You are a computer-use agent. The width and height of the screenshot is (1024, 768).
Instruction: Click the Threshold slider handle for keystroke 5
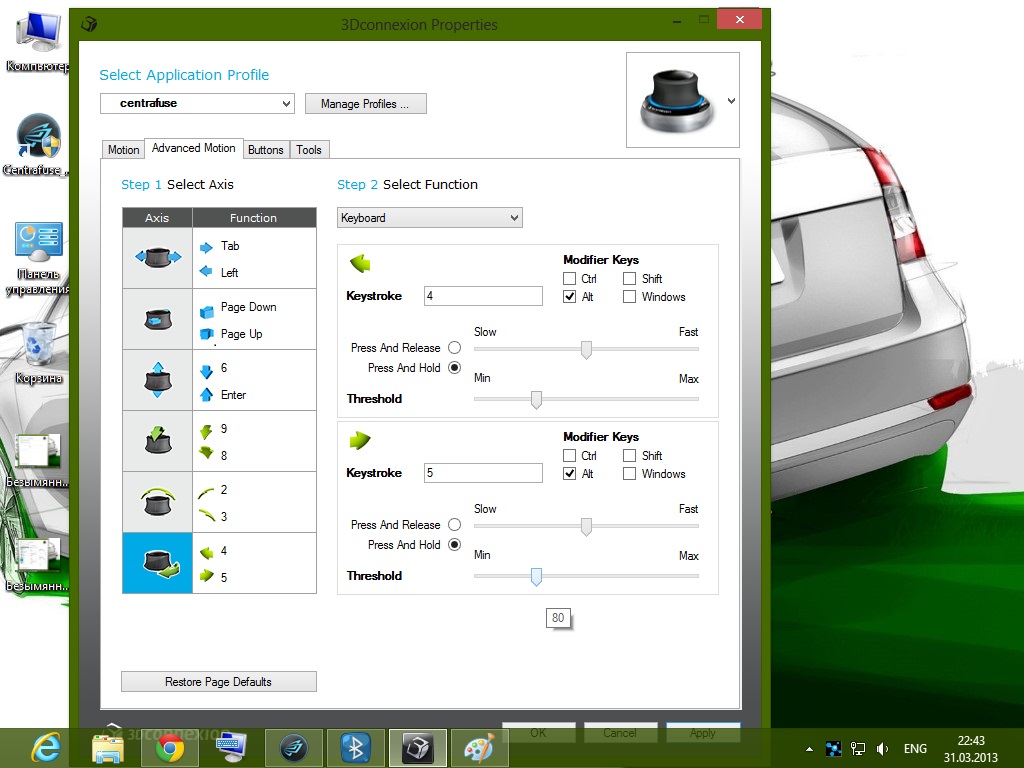coord(536,576)
